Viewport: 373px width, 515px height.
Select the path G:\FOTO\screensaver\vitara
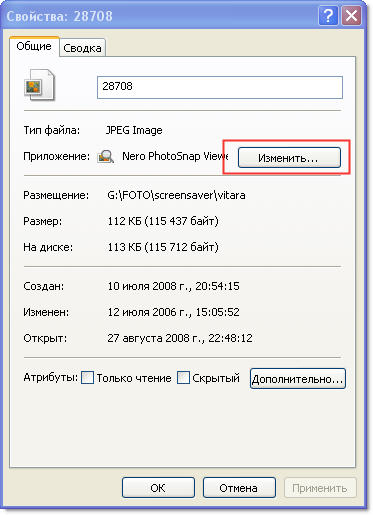176,195
